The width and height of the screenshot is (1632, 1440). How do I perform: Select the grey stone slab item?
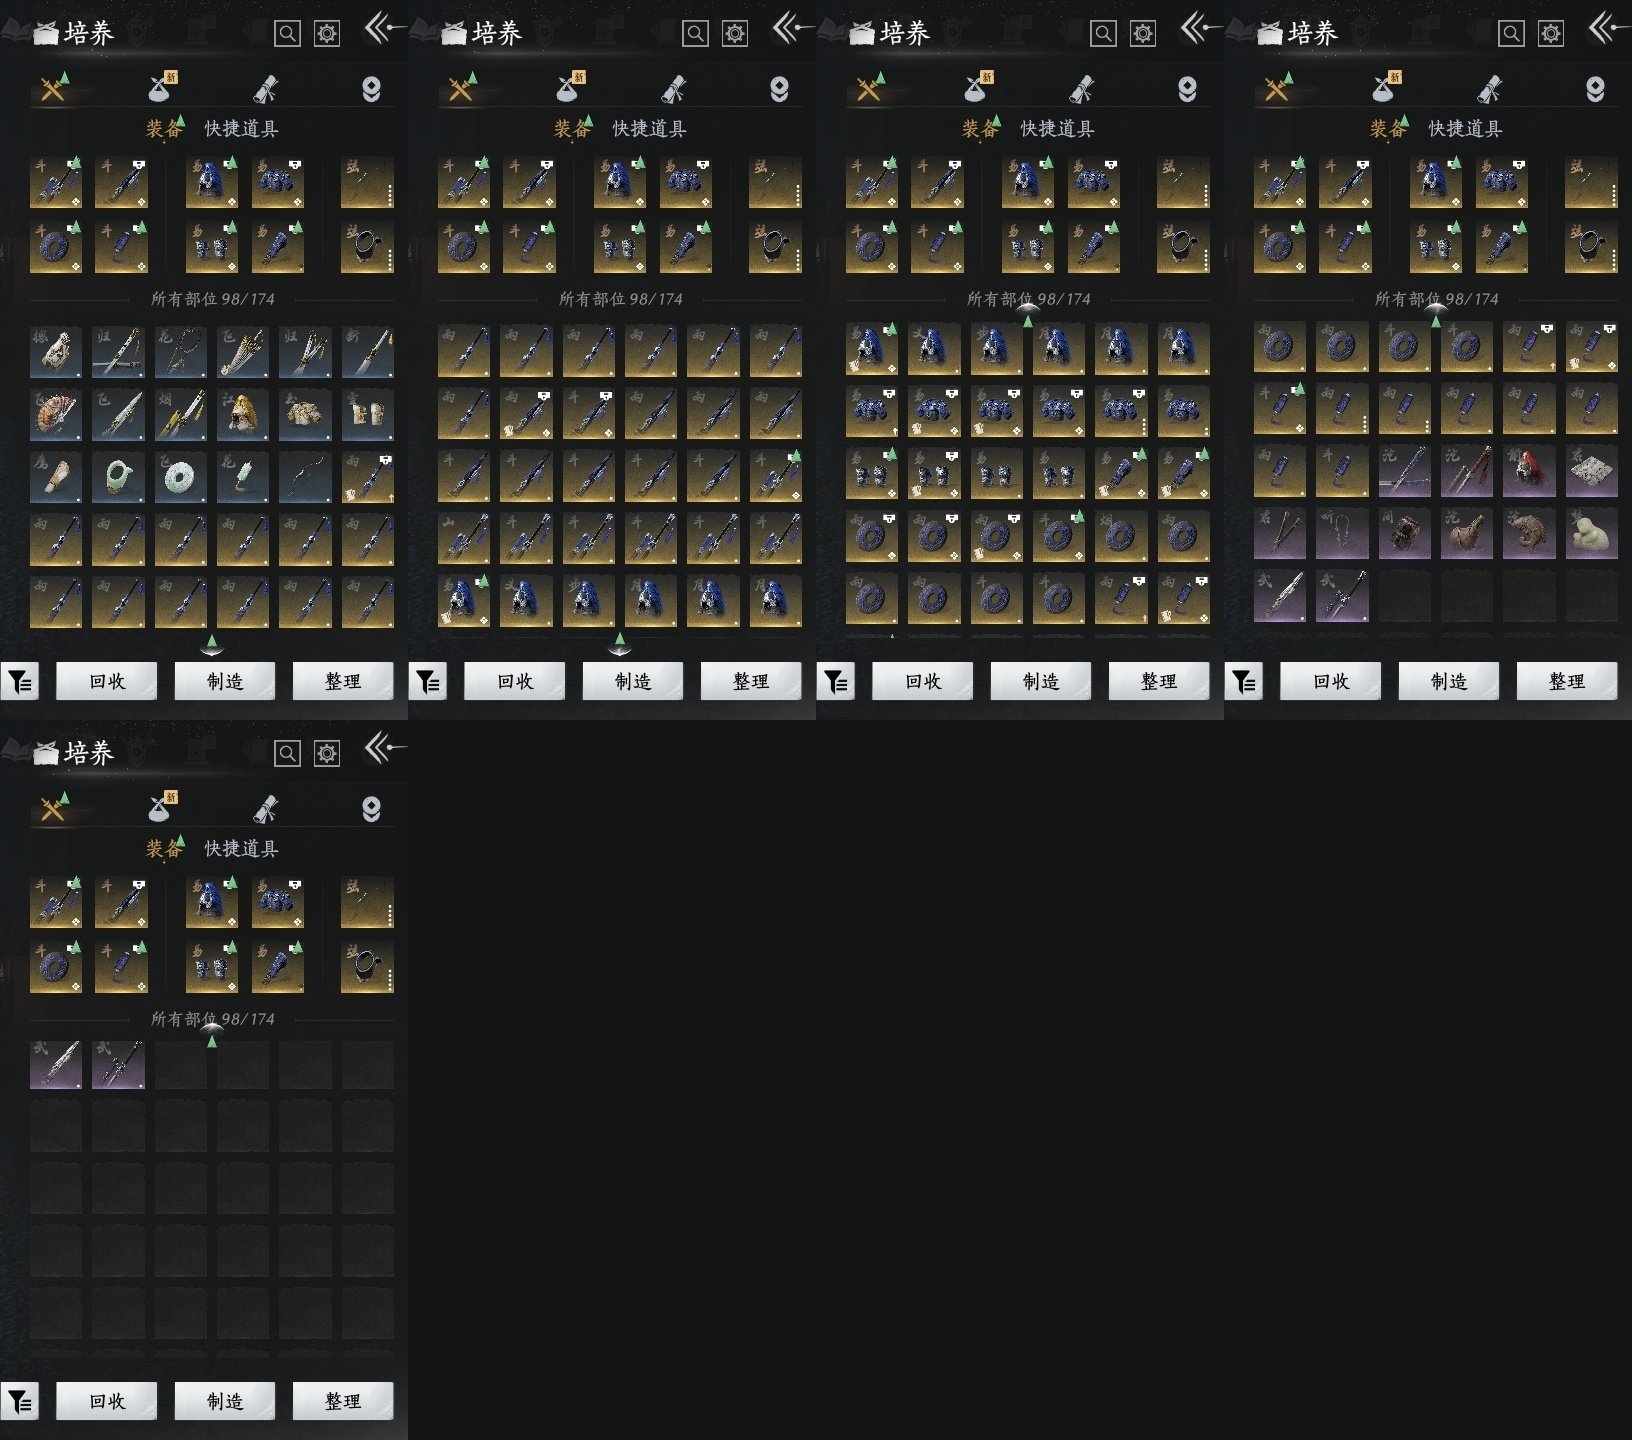point(1591,470)
